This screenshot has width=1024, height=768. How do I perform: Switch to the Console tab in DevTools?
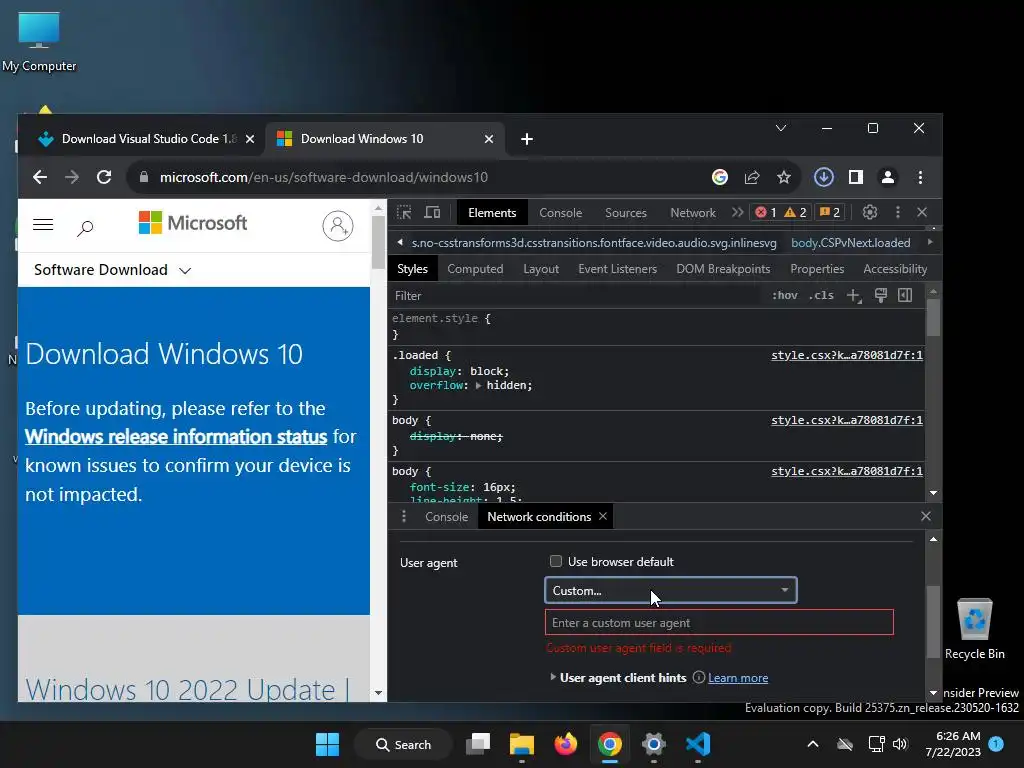click(x=560, y=213)
